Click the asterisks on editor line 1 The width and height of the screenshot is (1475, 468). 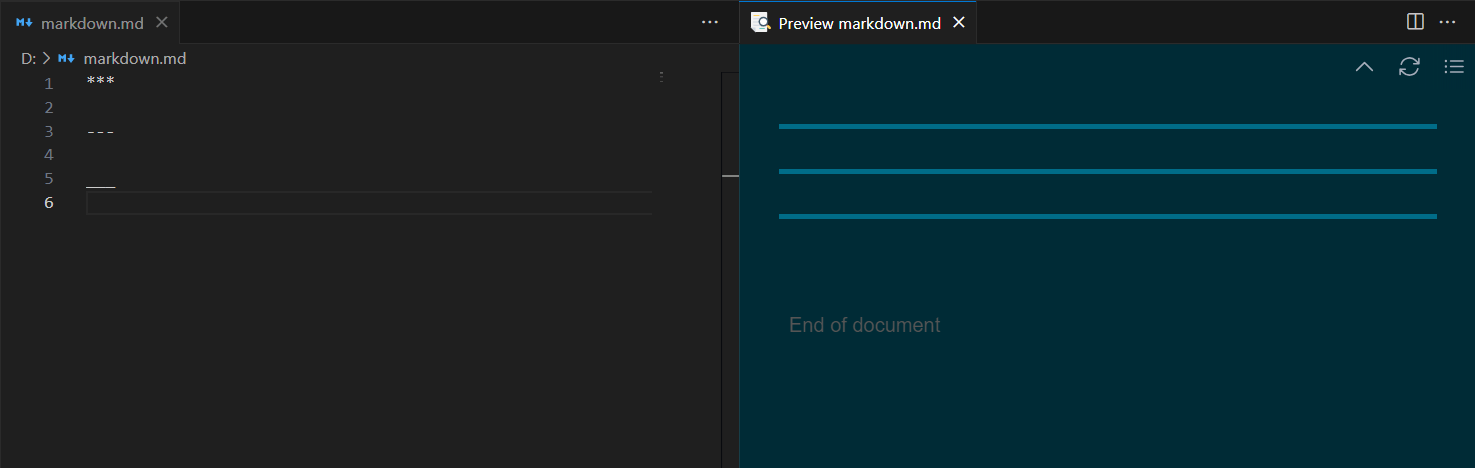[x=100, y=82]
